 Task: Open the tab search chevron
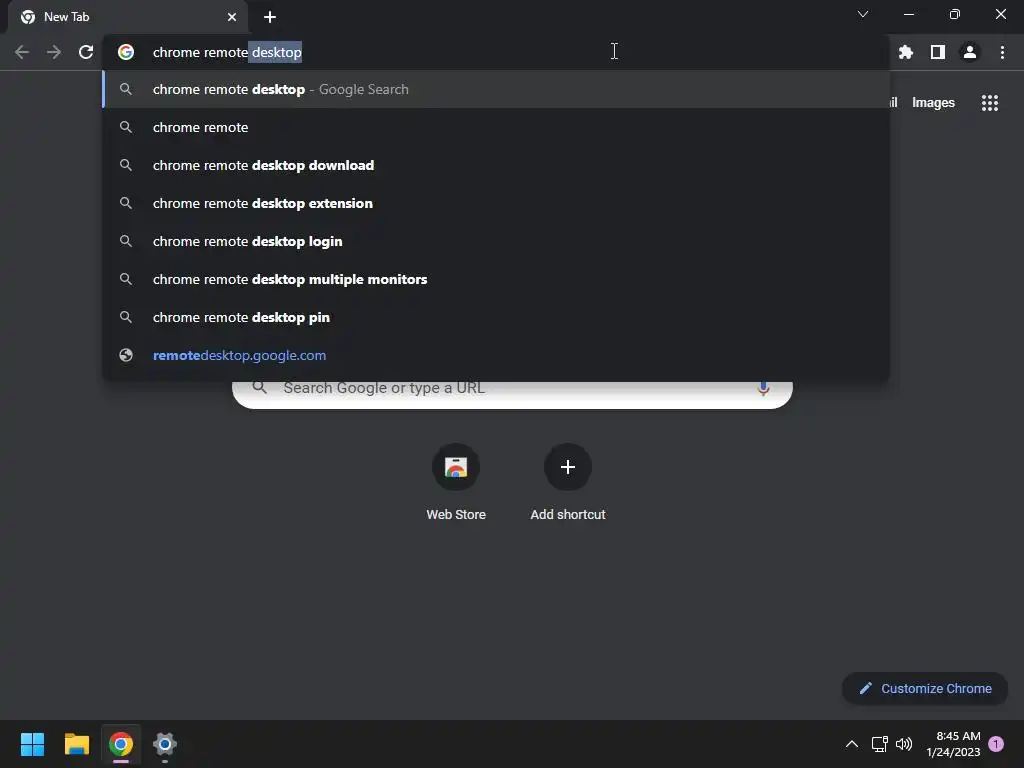coord(863,14)
